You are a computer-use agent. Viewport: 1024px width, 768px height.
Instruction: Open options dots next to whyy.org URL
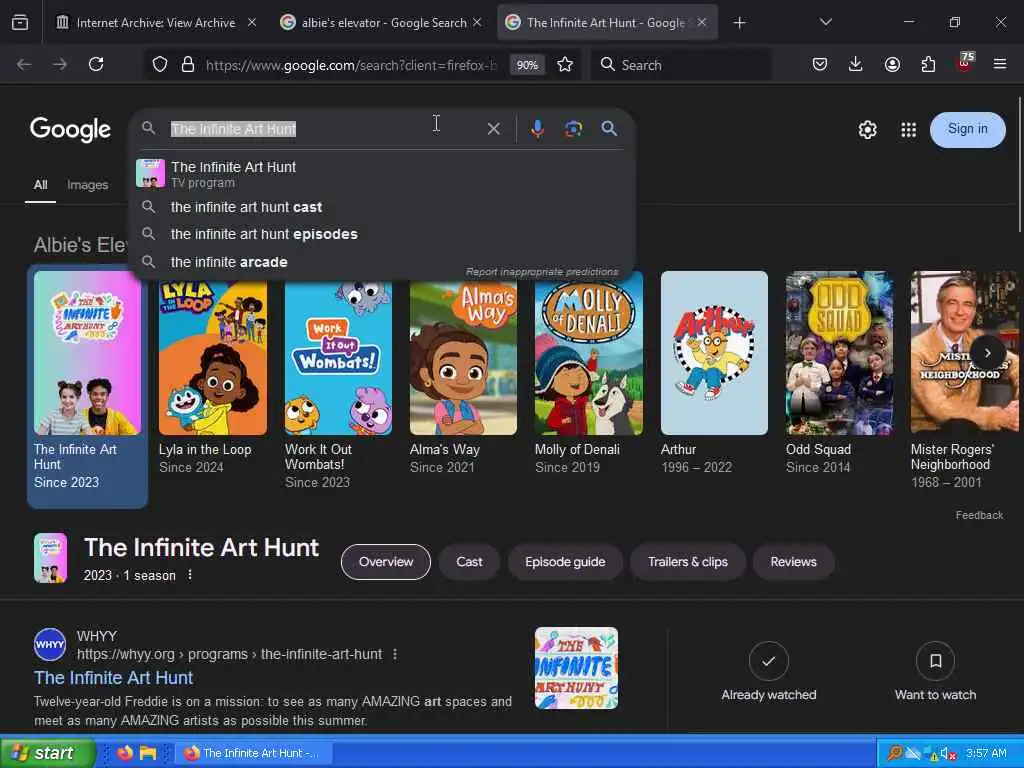(x=395, y=654)
